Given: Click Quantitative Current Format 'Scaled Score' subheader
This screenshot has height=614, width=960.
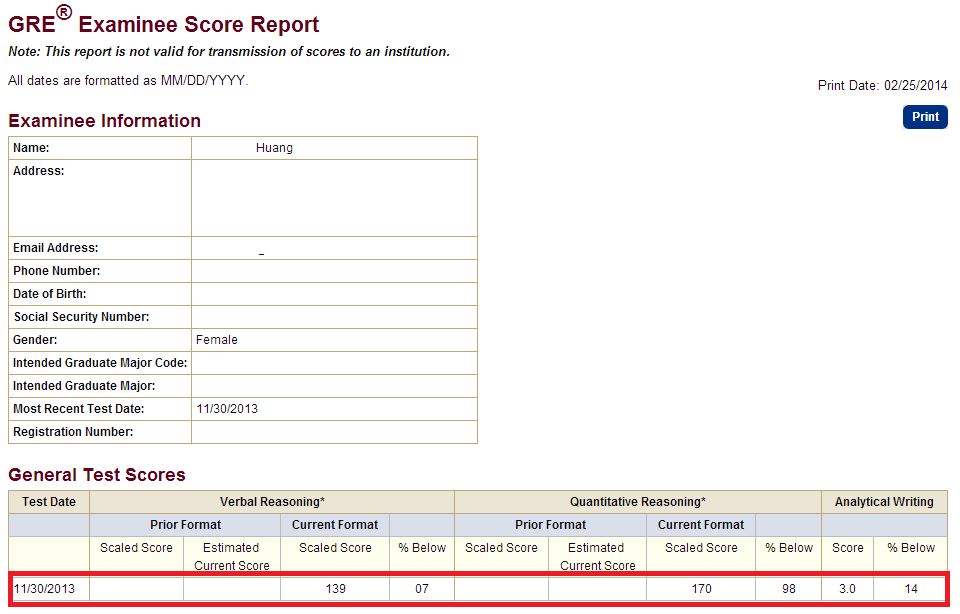Looking at the screenshot, I should (701, 548).
